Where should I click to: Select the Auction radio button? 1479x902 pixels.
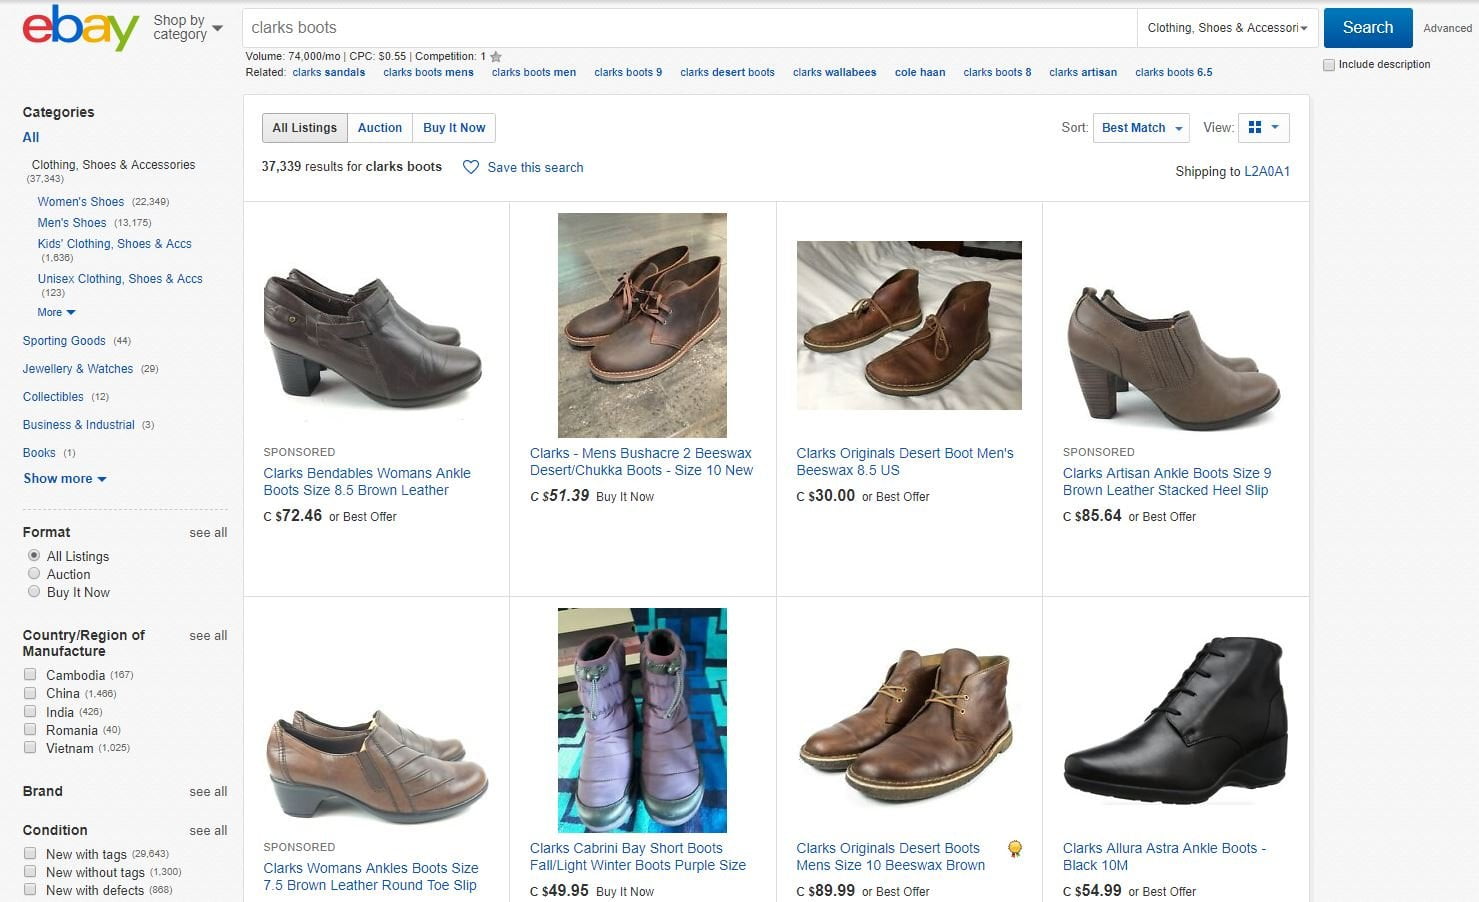34,574
